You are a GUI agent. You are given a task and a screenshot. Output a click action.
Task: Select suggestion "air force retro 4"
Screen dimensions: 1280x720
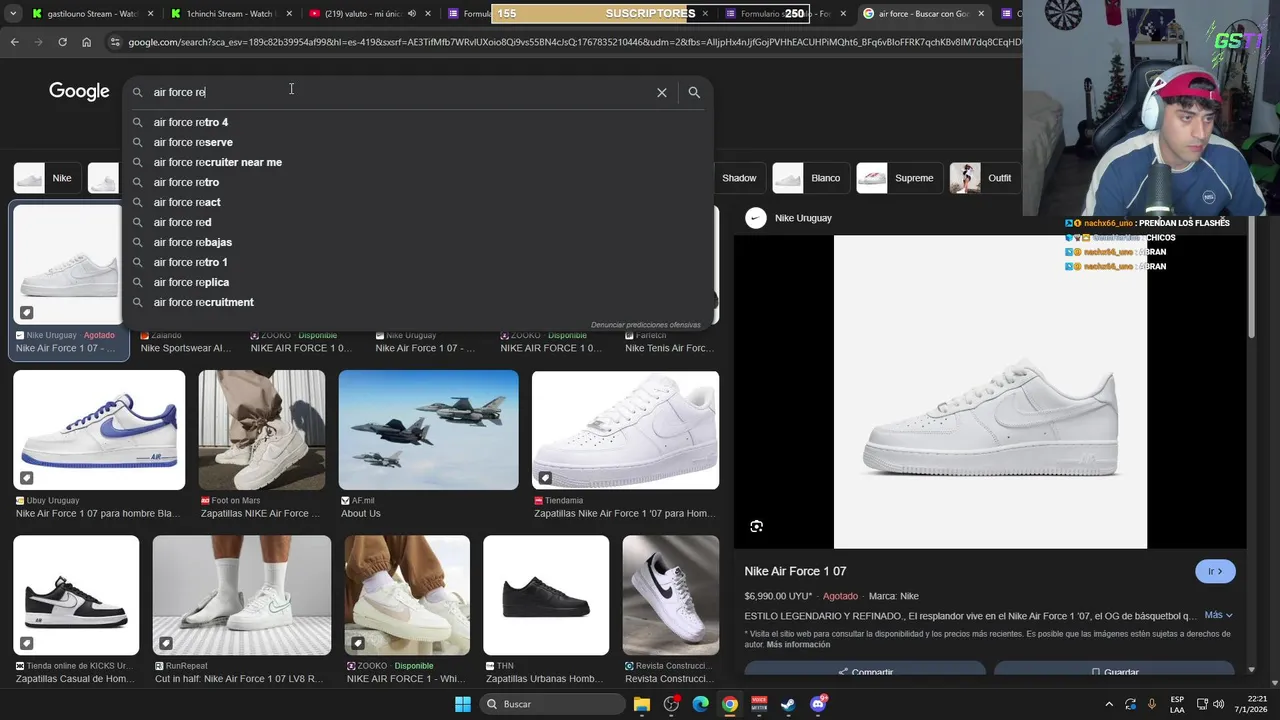[418, 122]
